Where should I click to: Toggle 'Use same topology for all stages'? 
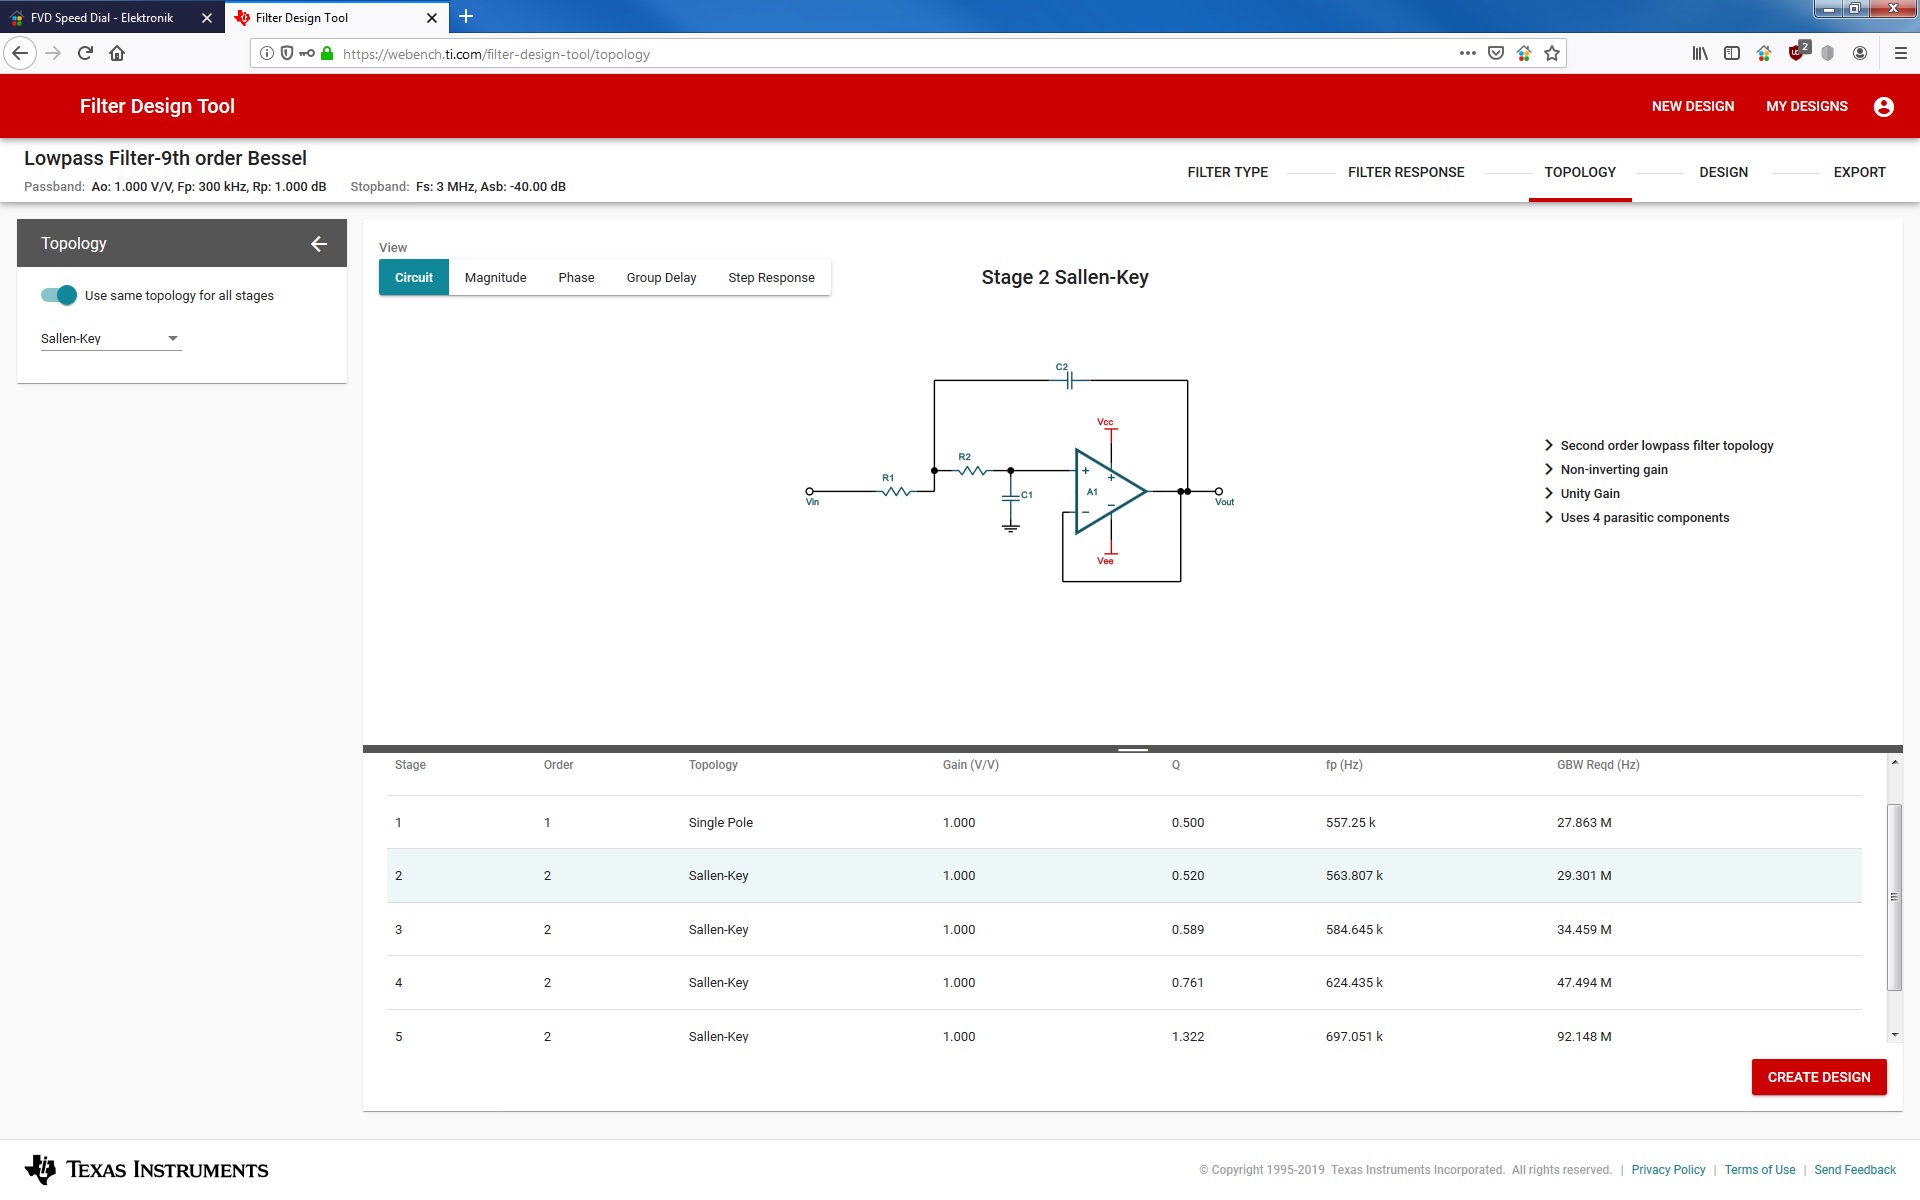pyautogui.click(x=59, y=295)
